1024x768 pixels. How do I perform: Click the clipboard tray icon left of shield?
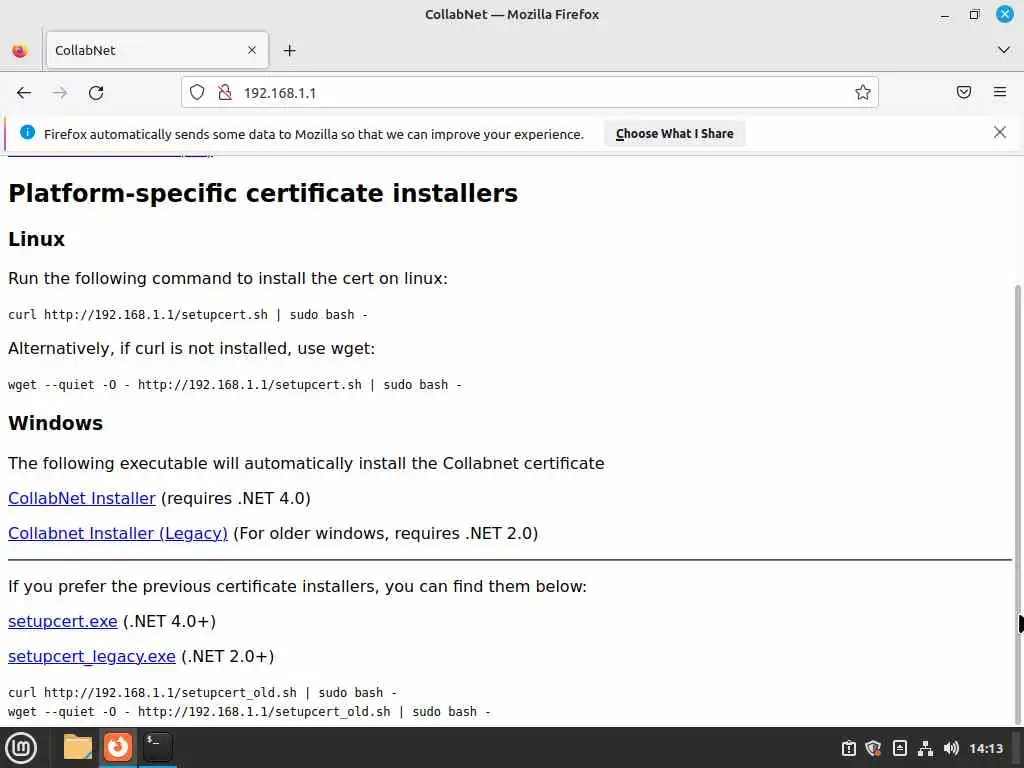click(848, 748)
